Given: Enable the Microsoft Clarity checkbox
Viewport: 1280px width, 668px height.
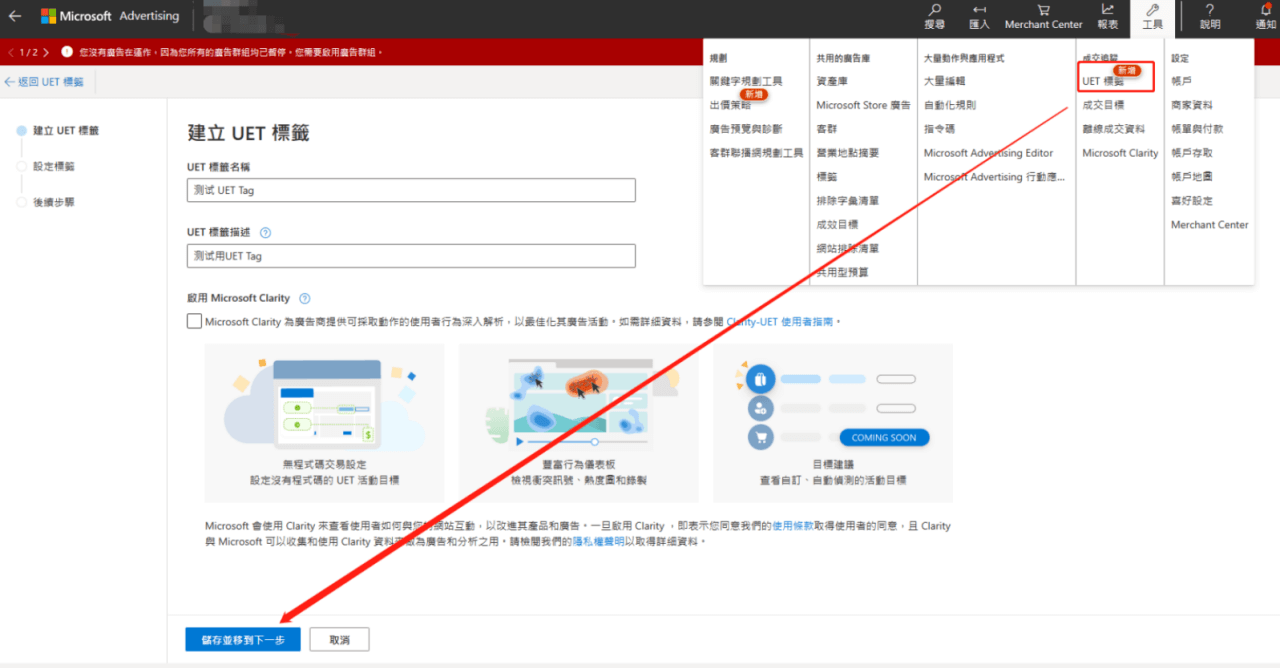Looking at the screenshot, I should click(194, 321).
